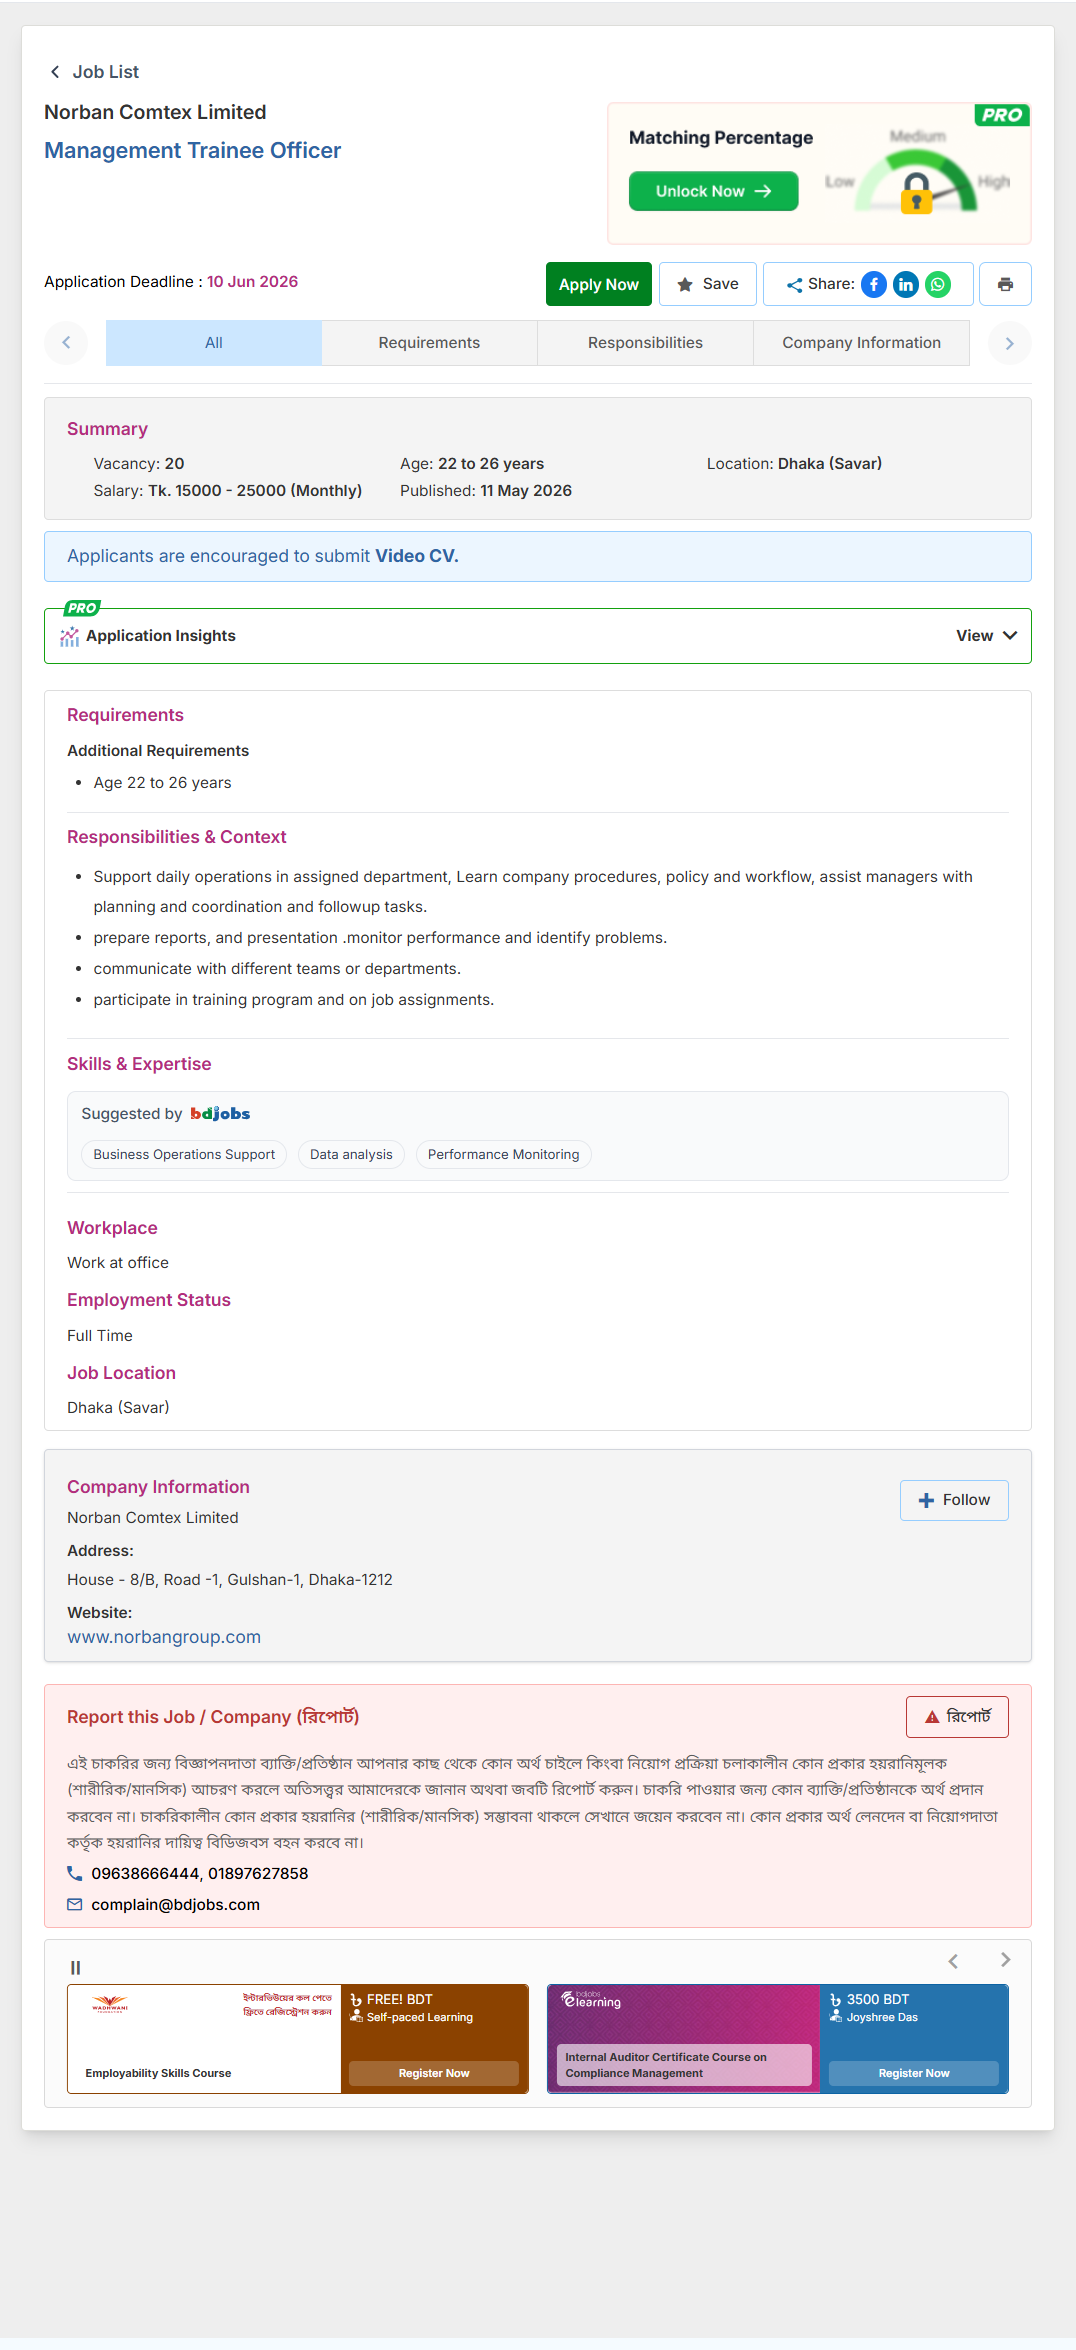The width and height of the screenshot is (1076, 2350).
Task: Click the print job icon
Action: click(x=1005, y=284)
